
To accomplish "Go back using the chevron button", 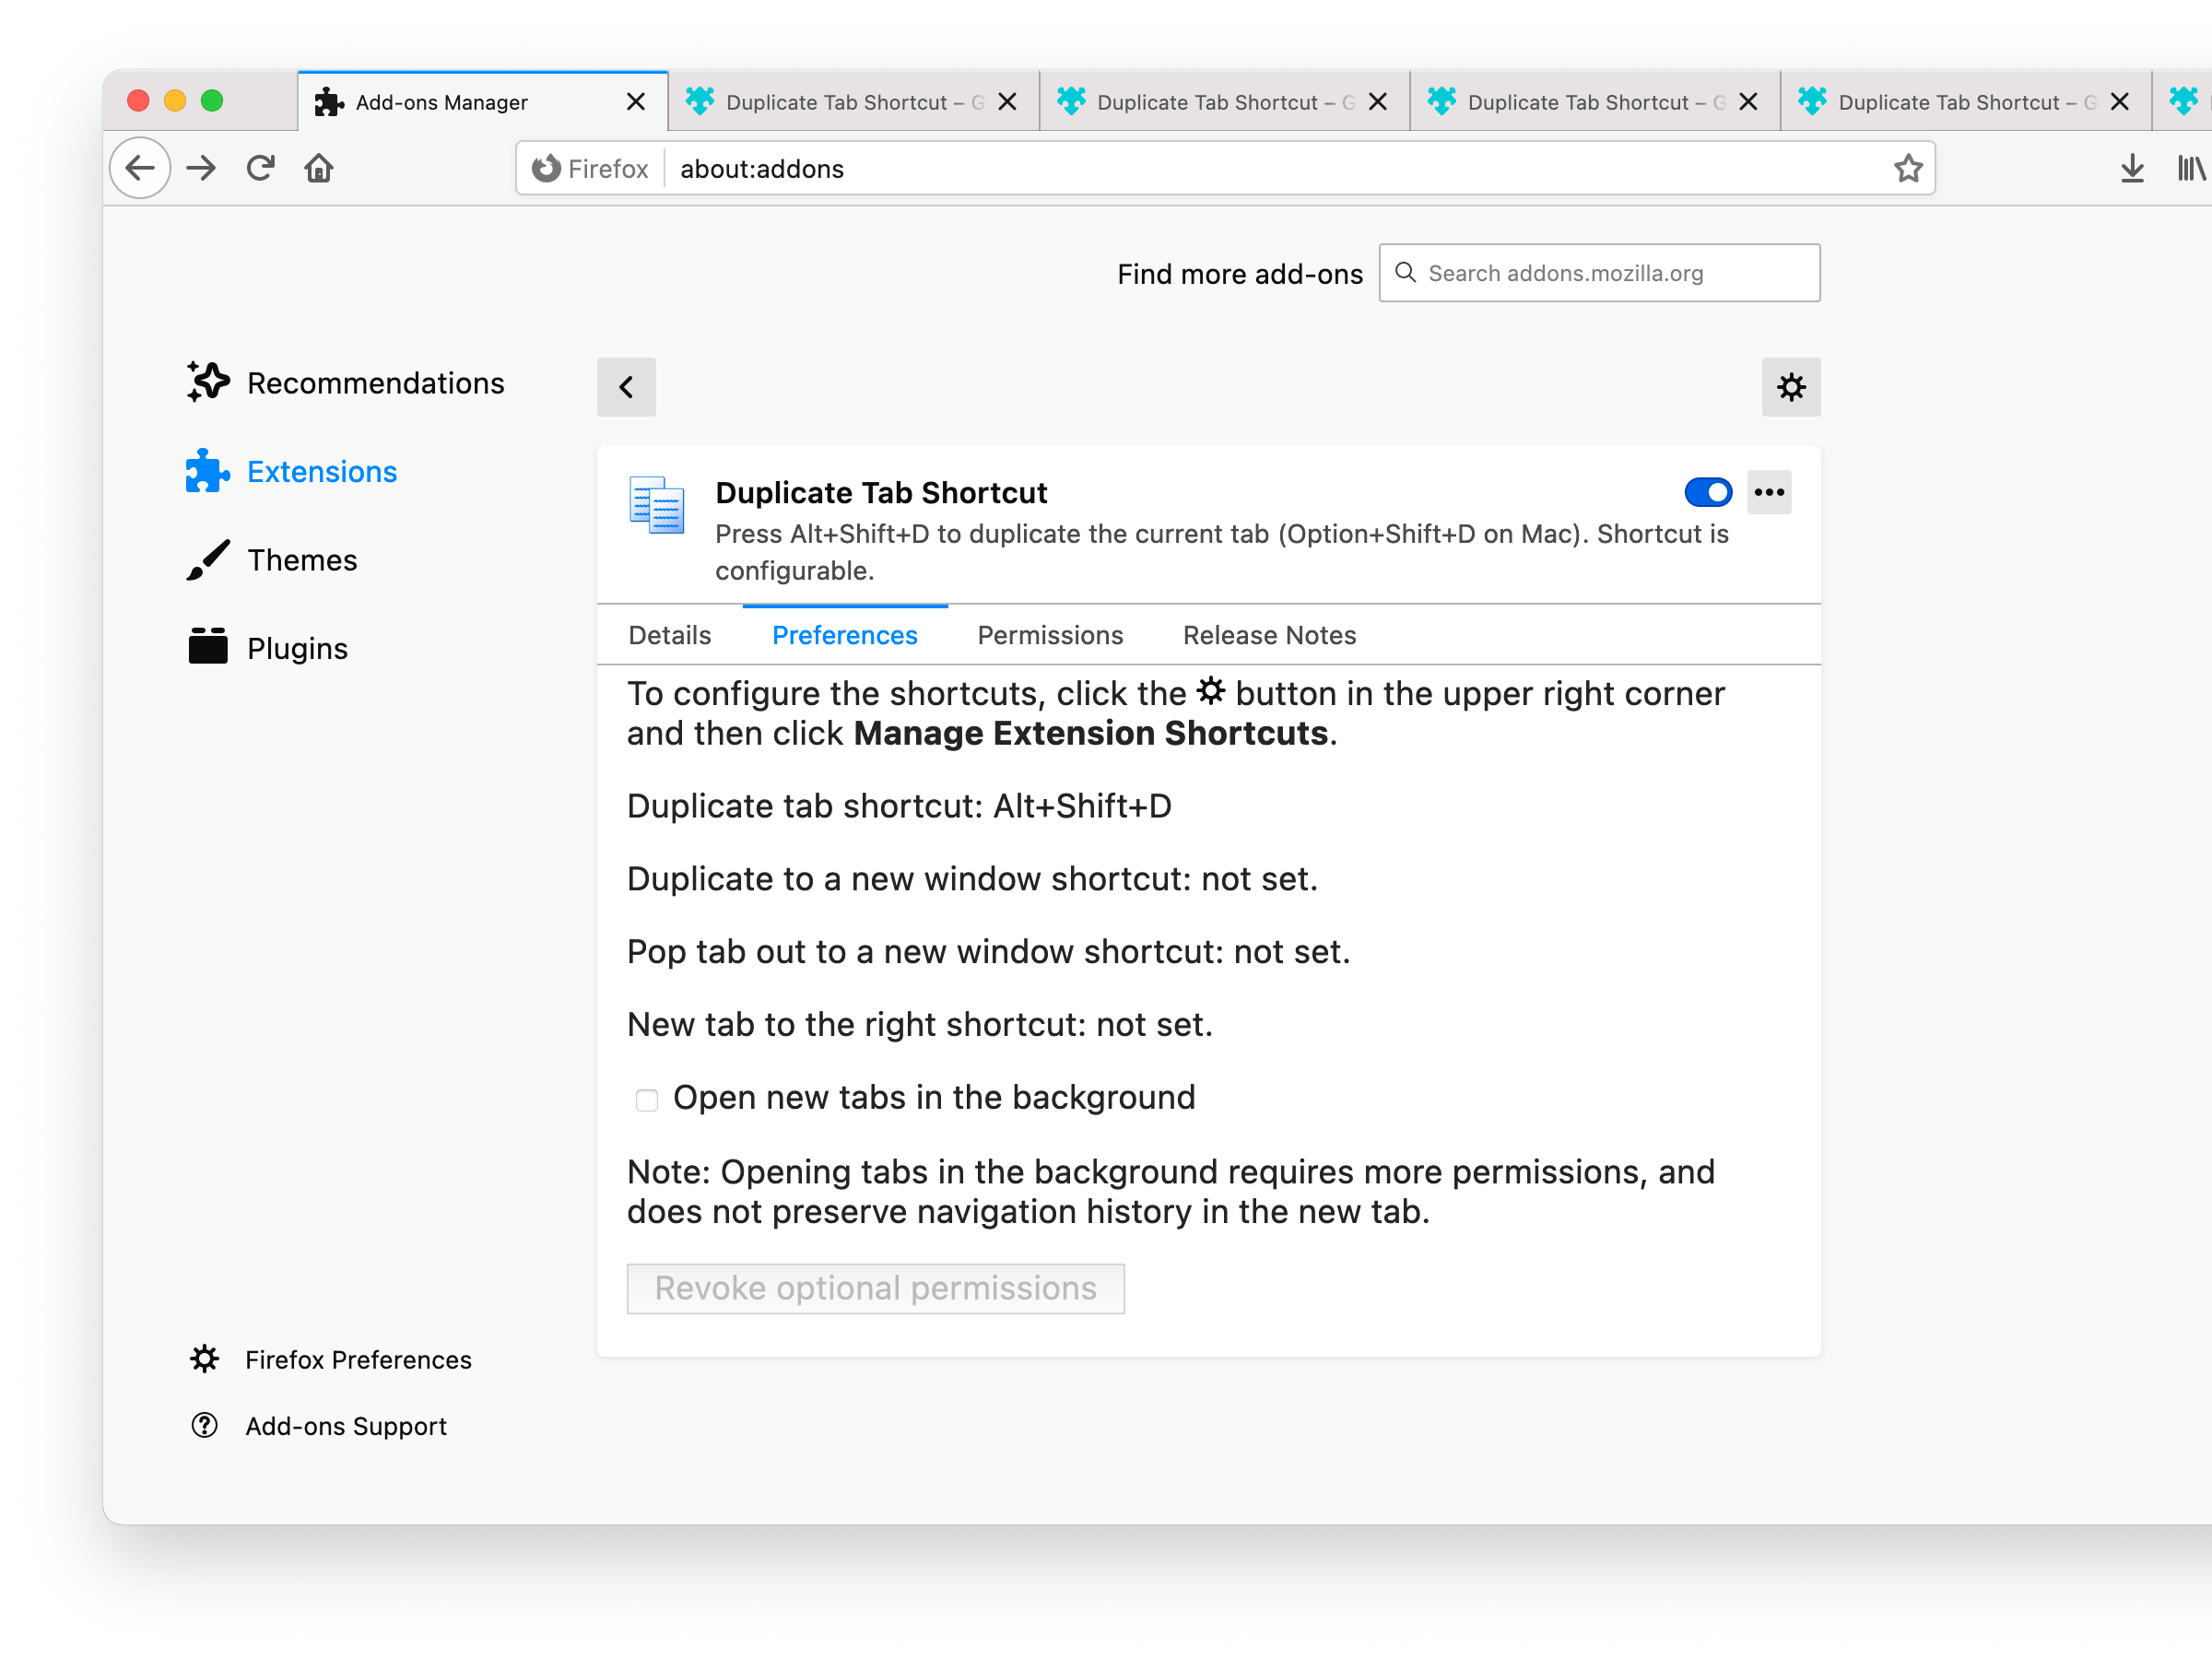I will pyautogui.click(x=626, y=387).
